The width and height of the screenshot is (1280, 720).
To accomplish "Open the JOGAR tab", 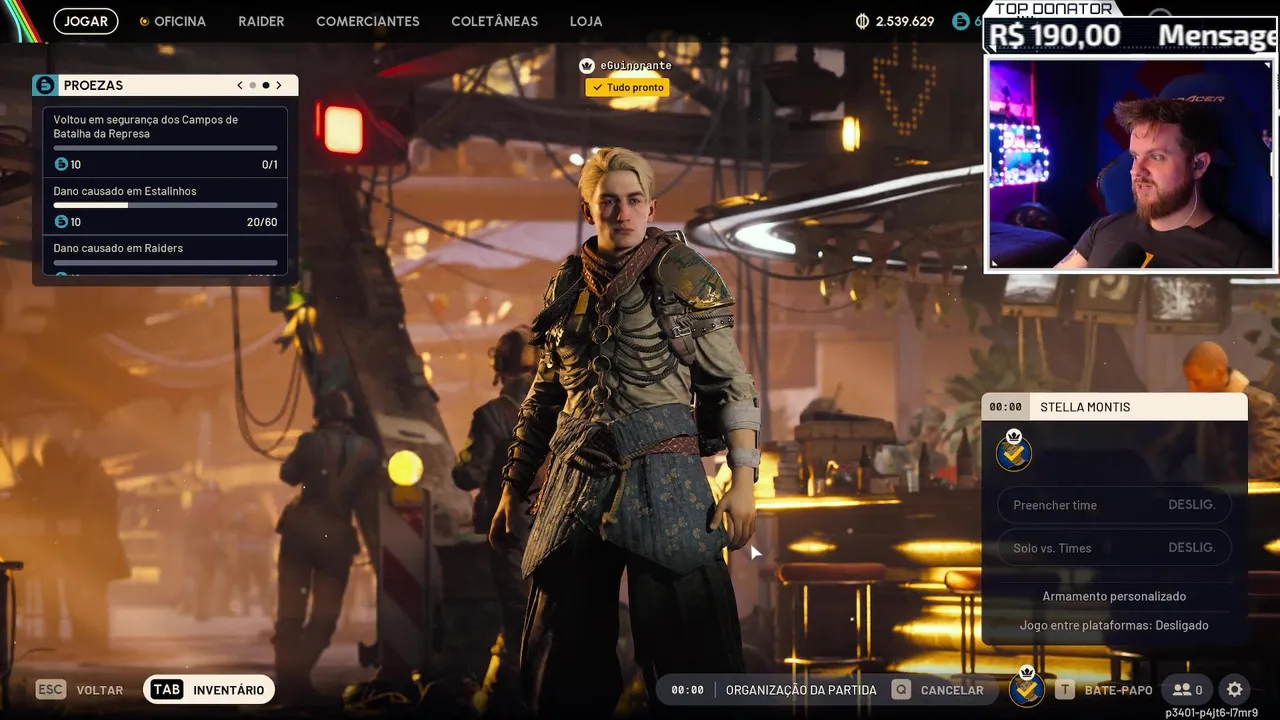I will click(x=86, y=21).
